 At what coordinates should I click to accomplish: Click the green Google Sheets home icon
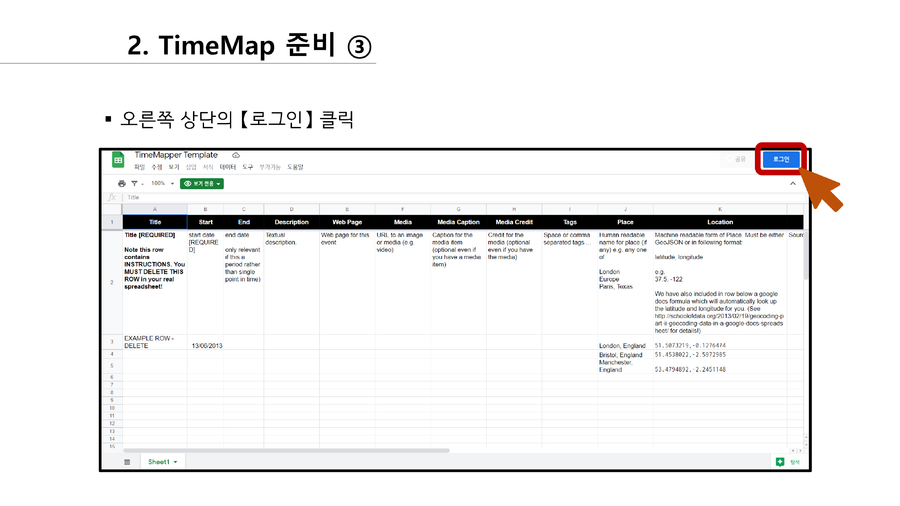pyautogui.click(x=118, y=160)
